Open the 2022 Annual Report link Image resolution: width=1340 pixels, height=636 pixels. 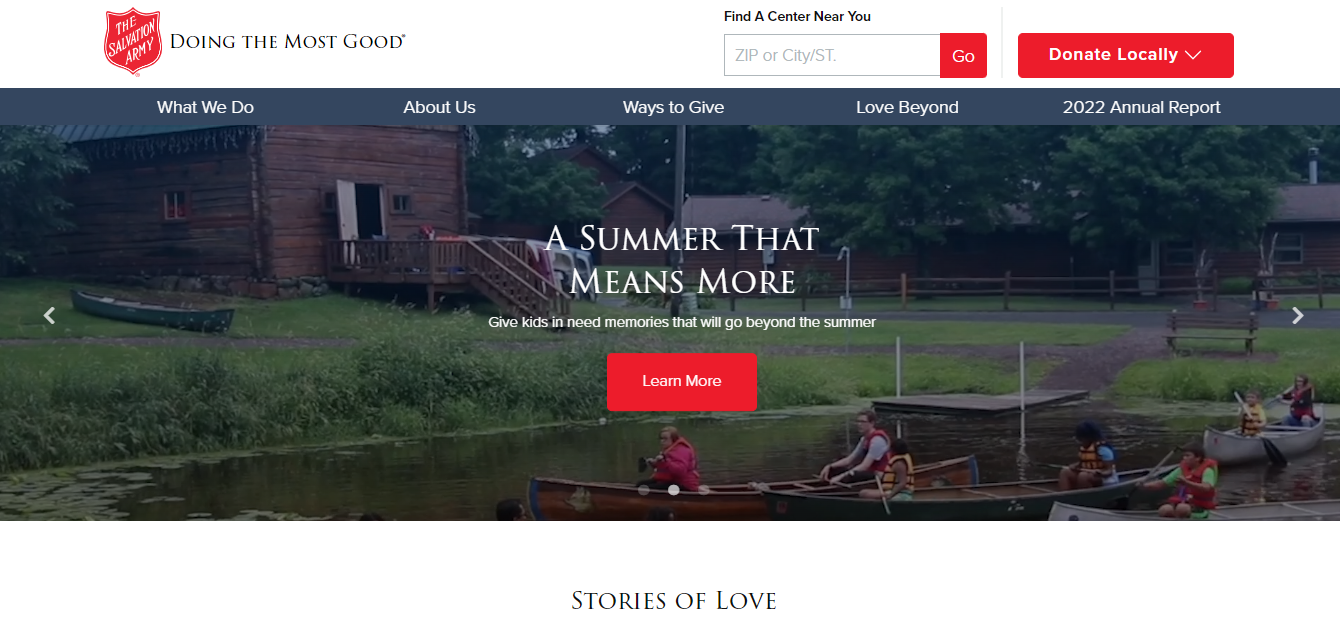[x=1141, y=107]
